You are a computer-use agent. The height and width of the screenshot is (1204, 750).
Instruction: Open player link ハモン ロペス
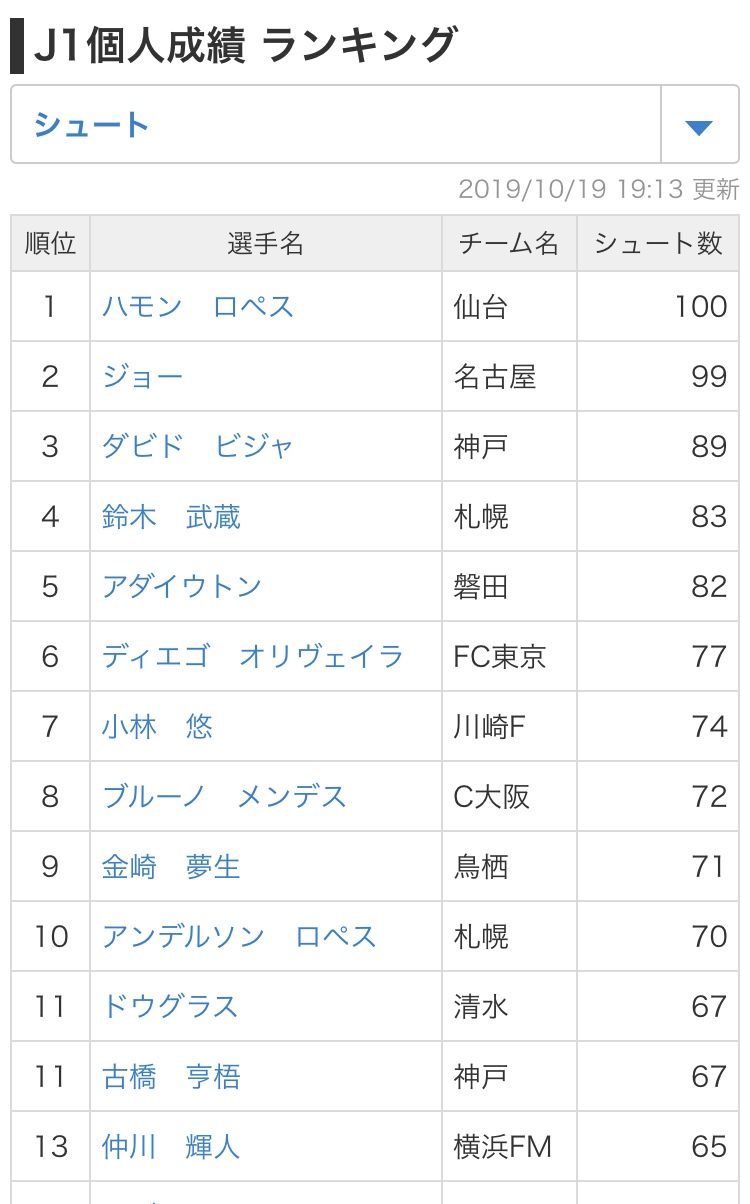click(198, 306)
